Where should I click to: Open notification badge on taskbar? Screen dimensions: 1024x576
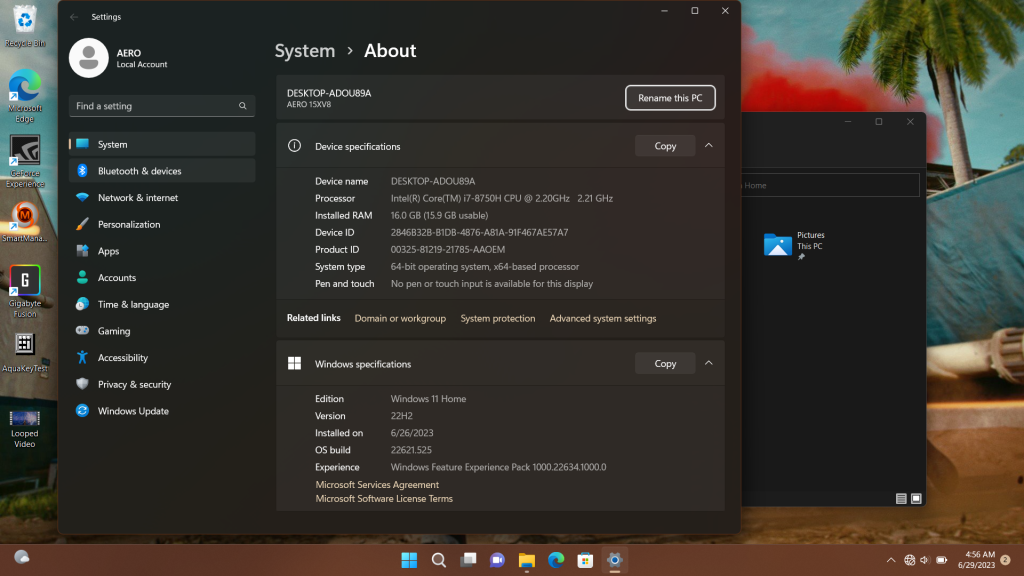(1006, 560)
